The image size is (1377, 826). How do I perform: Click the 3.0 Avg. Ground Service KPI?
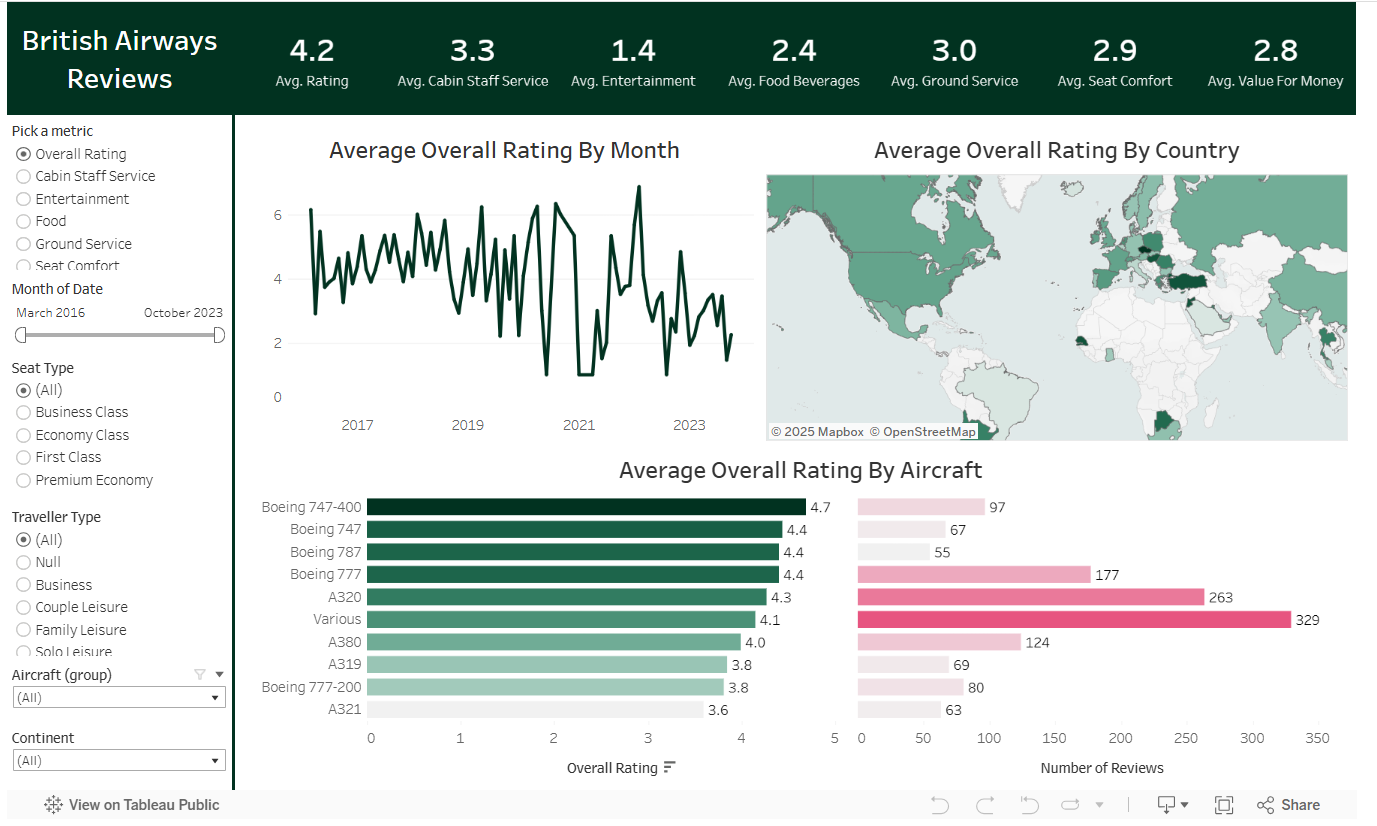[x=955, y=62]
